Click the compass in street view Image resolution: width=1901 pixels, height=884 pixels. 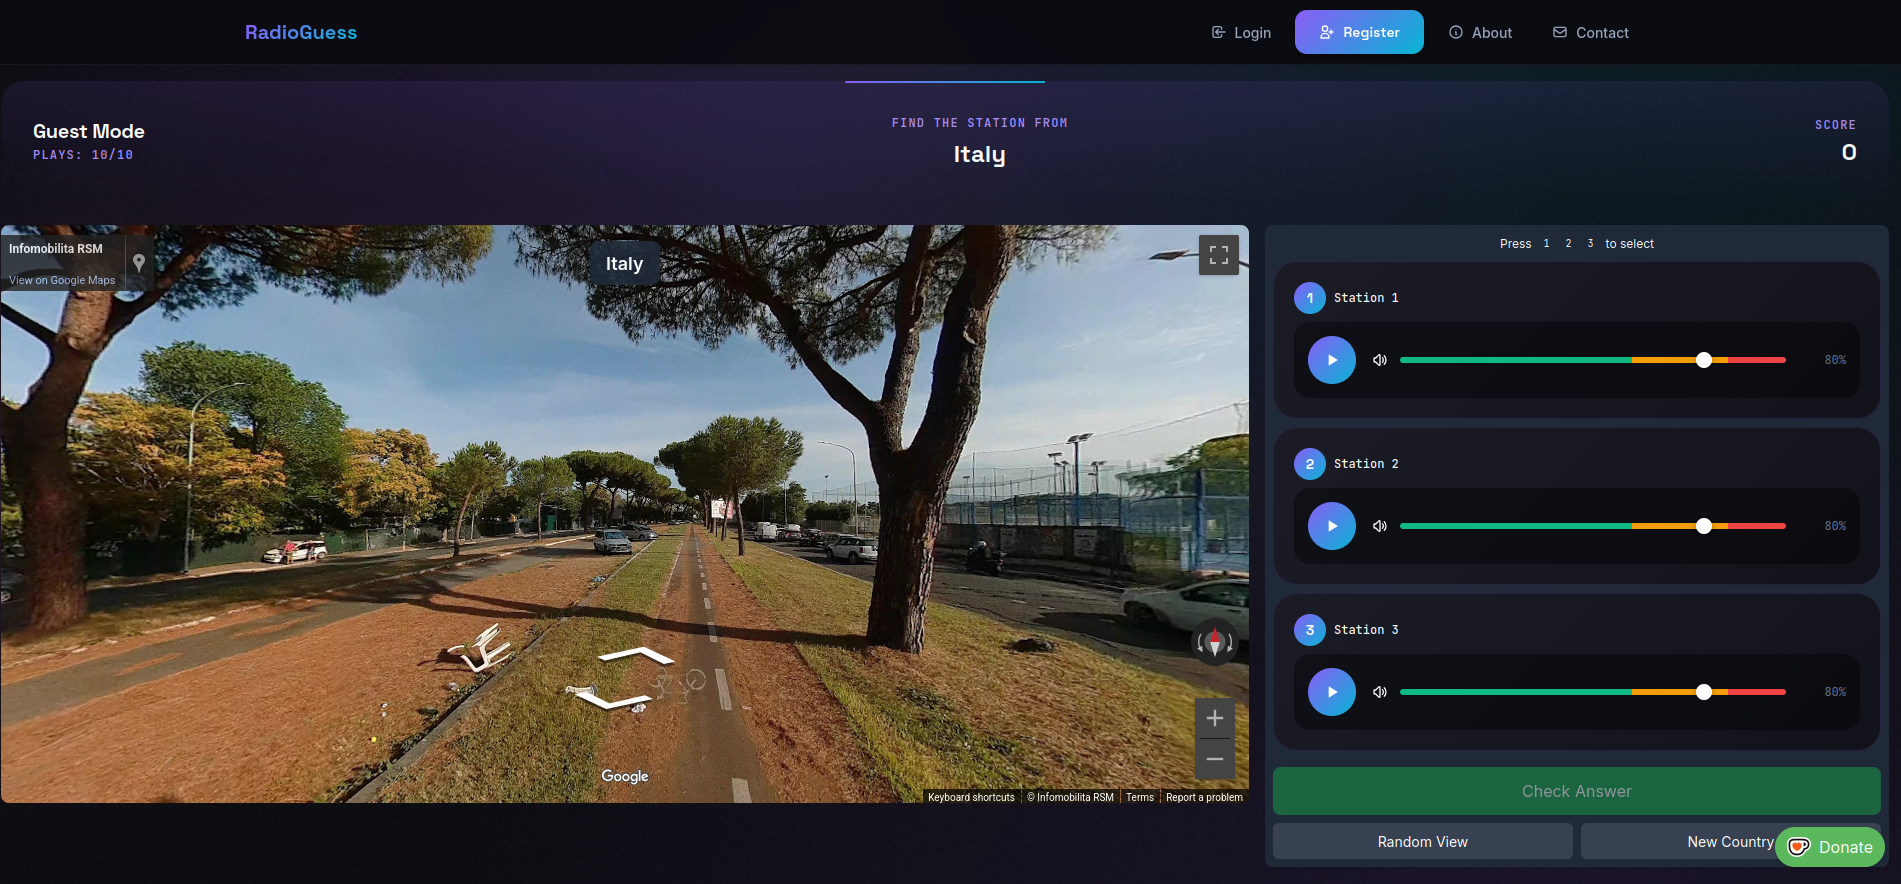[x=1214, y=642]
